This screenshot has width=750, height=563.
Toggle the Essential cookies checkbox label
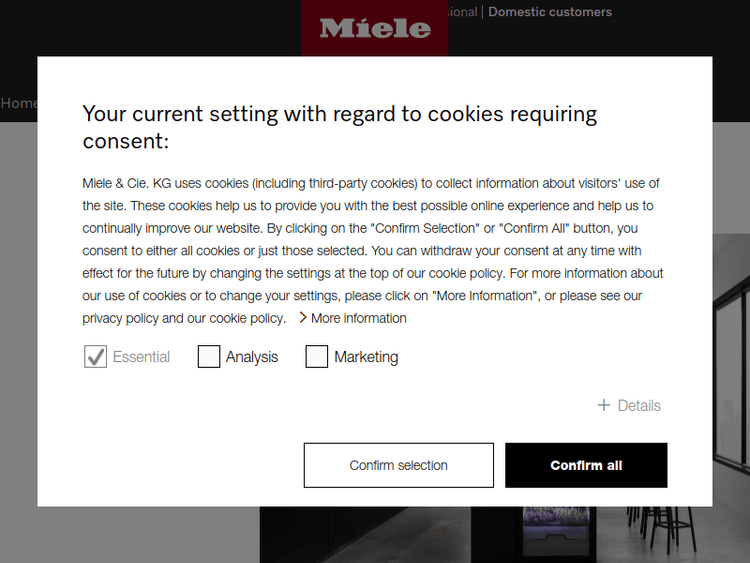[141, 357]
